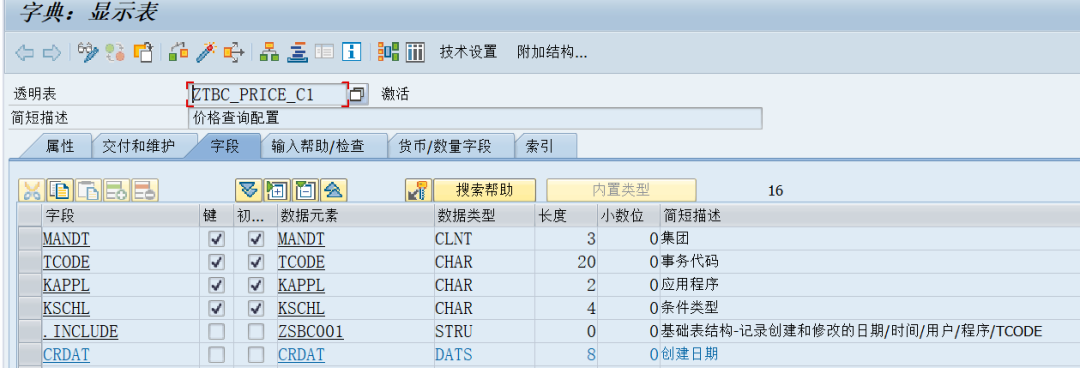Click the 内置类型 button

click(x=621, y=190)
